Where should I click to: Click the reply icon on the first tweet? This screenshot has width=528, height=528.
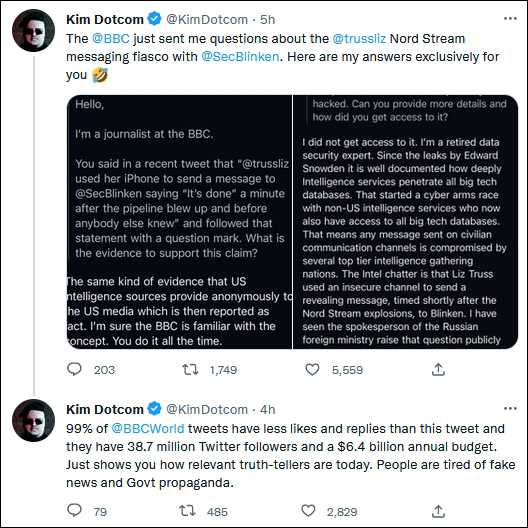74,369
